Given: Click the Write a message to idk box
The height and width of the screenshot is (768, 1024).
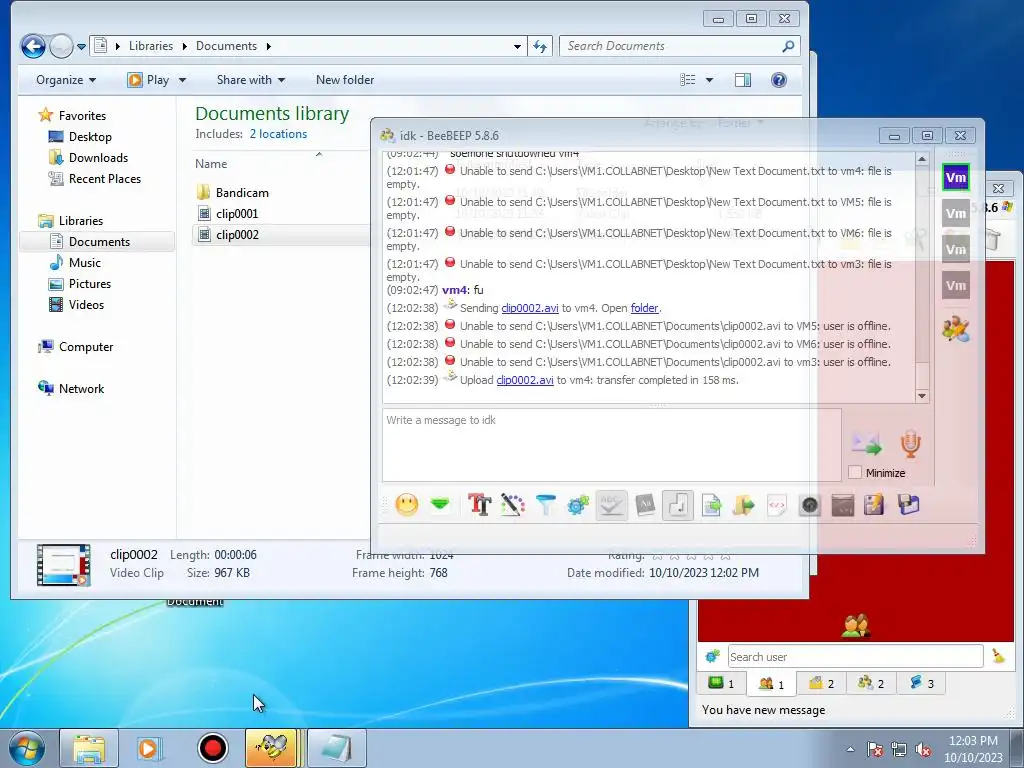Looking at the screenshot, I should [611, 445].
